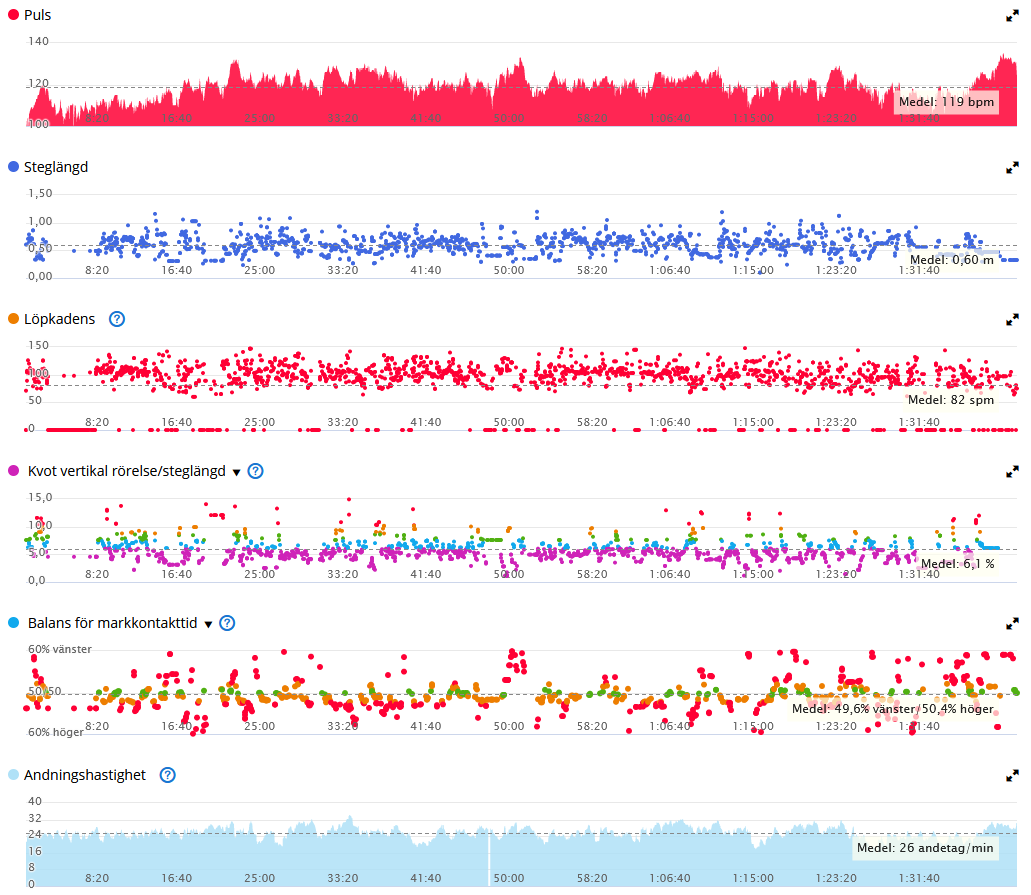
Task: Click the 15,0 axis value in Kvot chart
Action: 39,497
